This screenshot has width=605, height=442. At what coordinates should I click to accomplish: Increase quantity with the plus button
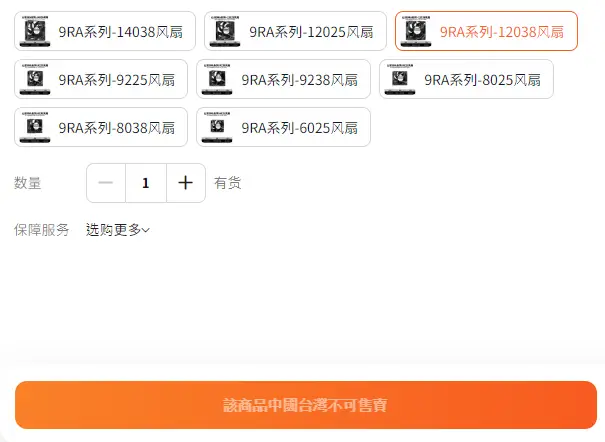tap(185, 183)
